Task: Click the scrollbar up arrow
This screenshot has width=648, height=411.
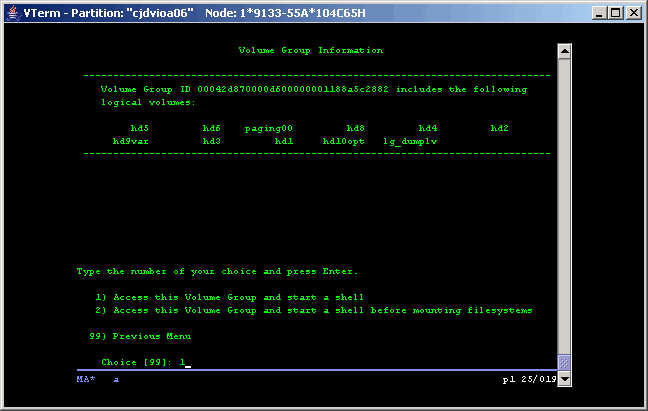Action: tap(564, 51)
